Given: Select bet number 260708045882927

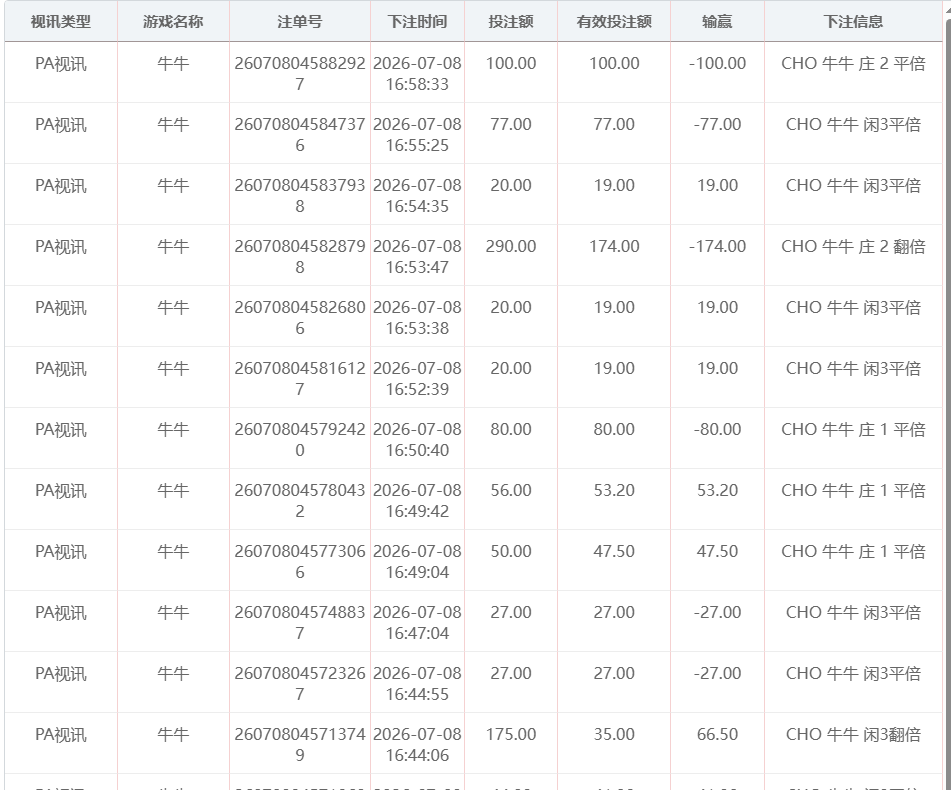Looking at the screenshot, I should [300, 73].
